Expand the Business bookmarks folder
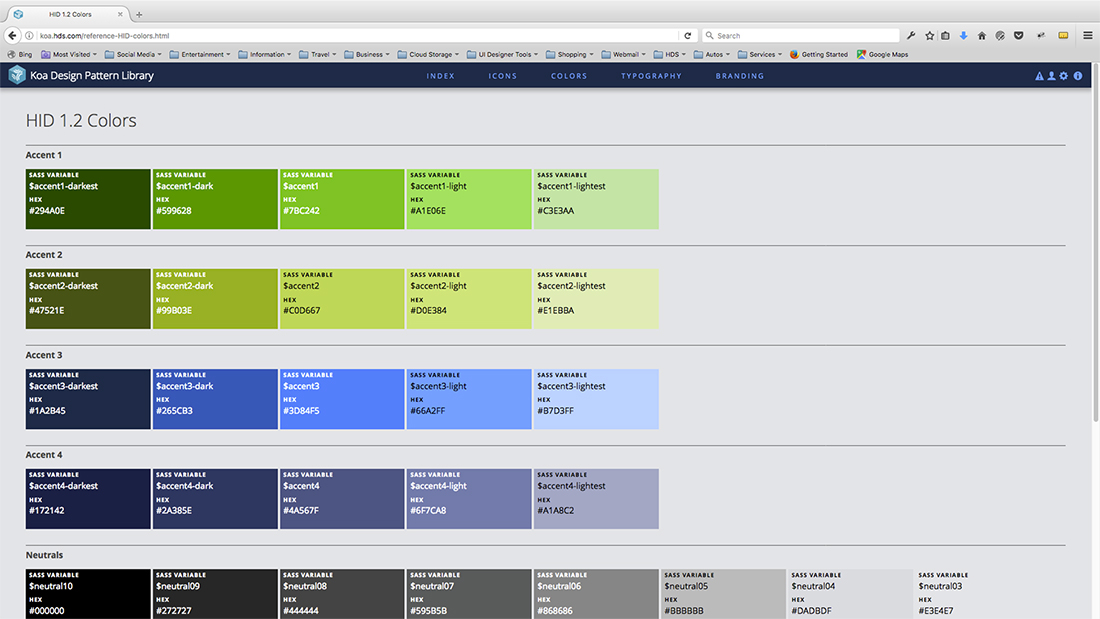Viewport: 1100px width, 619px height. pyautogui.click(x=366, y=54)
